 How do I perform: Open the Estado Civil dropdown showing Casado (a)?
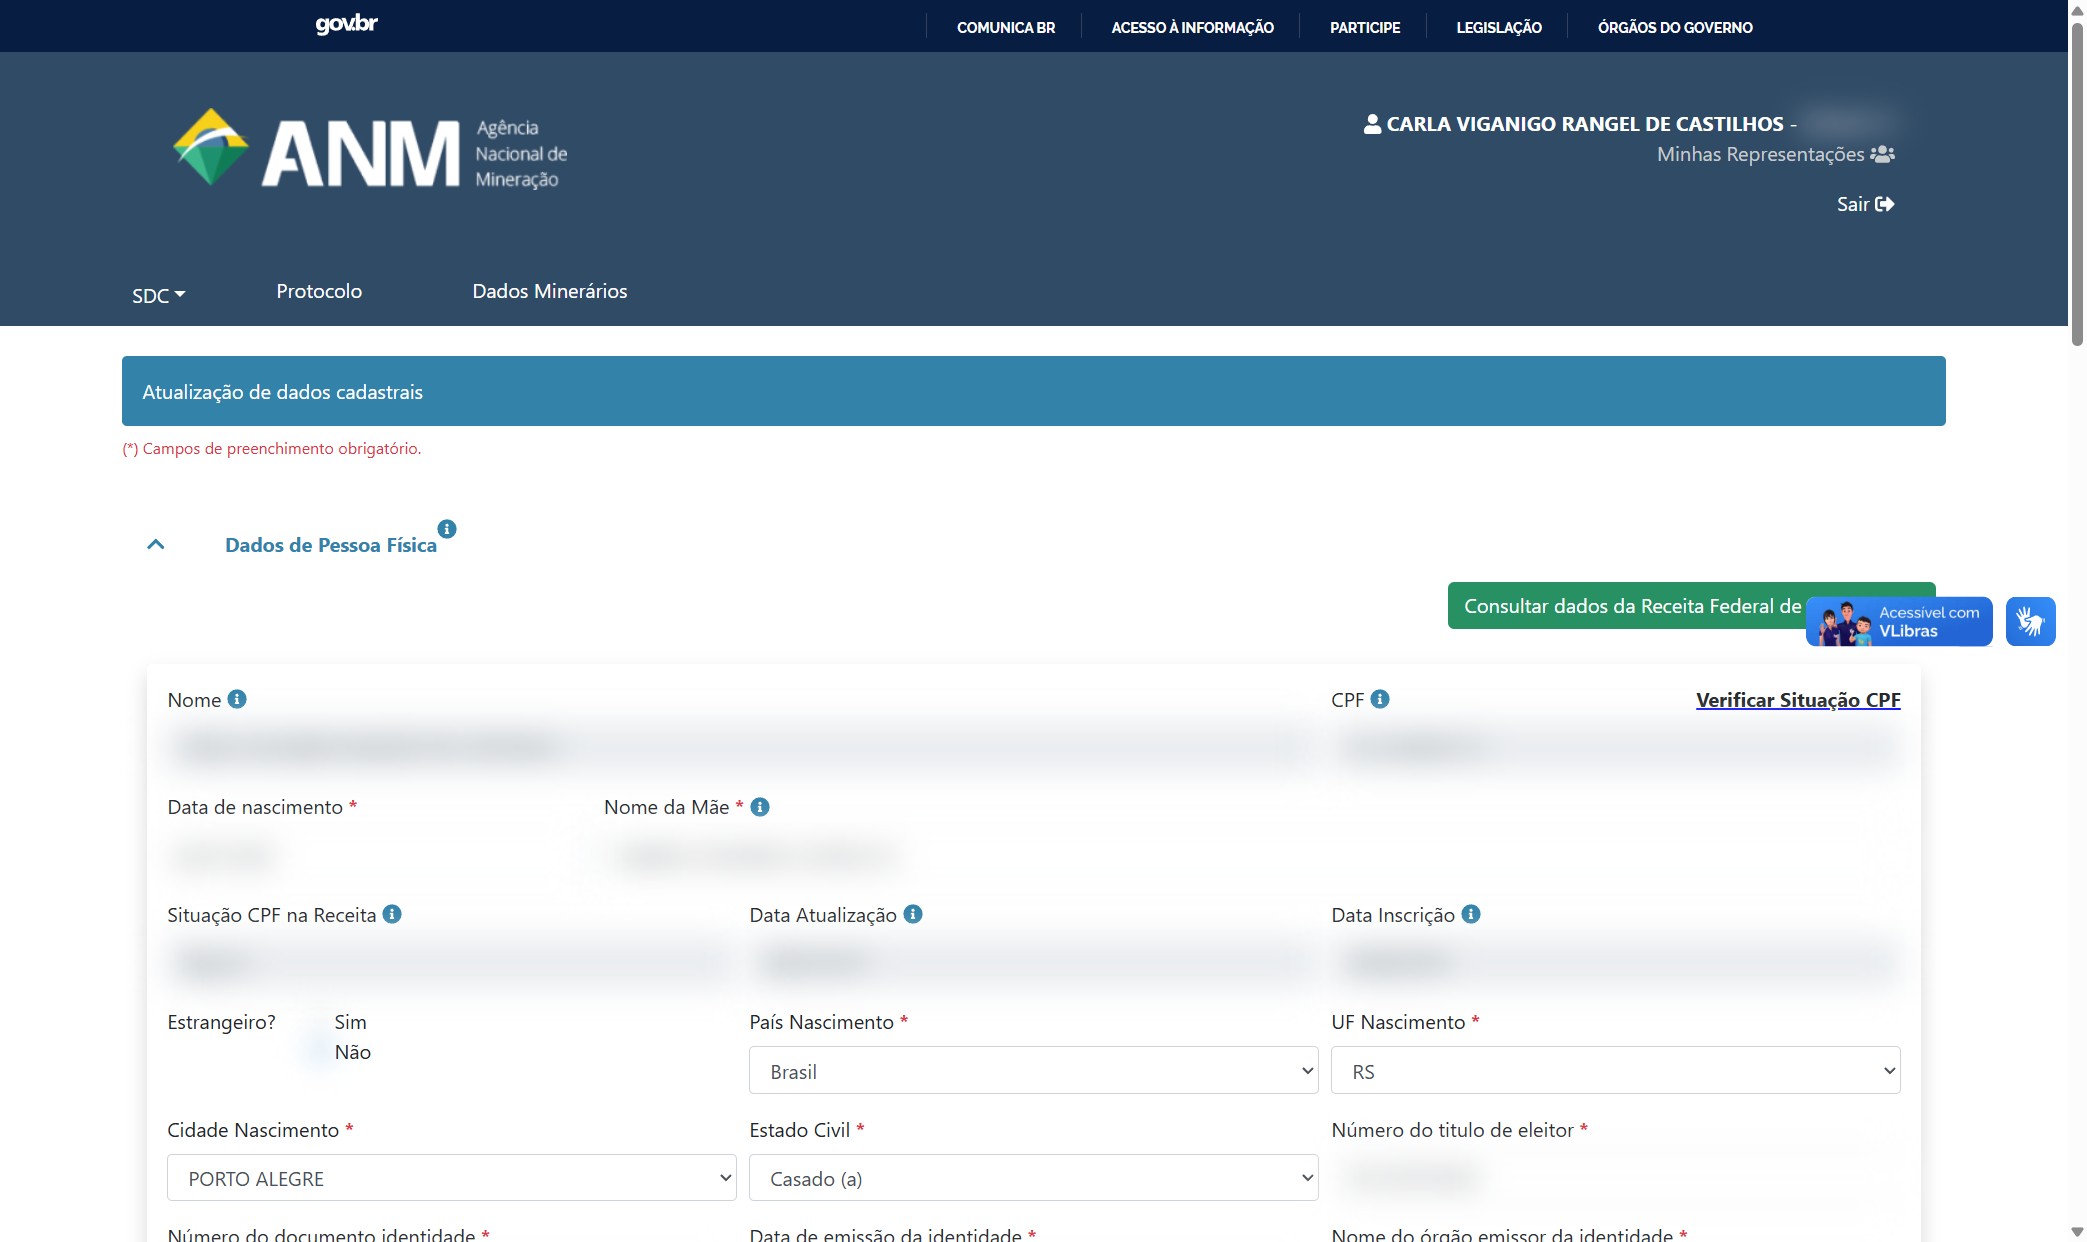[x=1033, y=1178]
